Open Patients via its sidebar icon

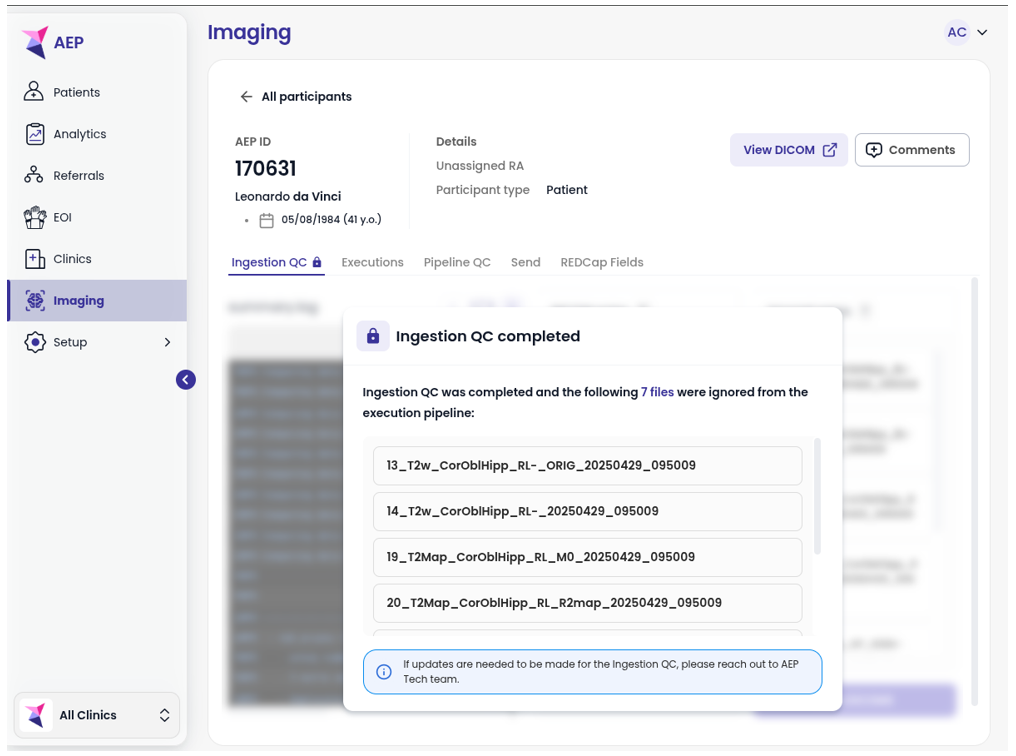pos(35,92)
